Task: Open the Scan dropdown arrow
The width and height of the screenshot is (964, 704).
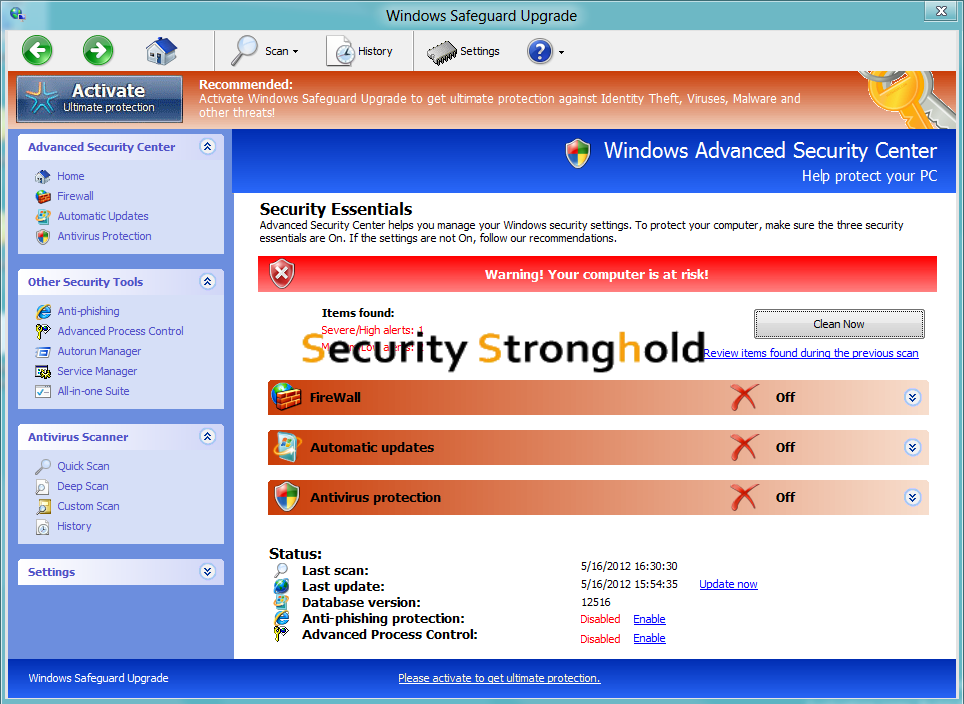Action: pyautogui.click(x=296, y=52)
